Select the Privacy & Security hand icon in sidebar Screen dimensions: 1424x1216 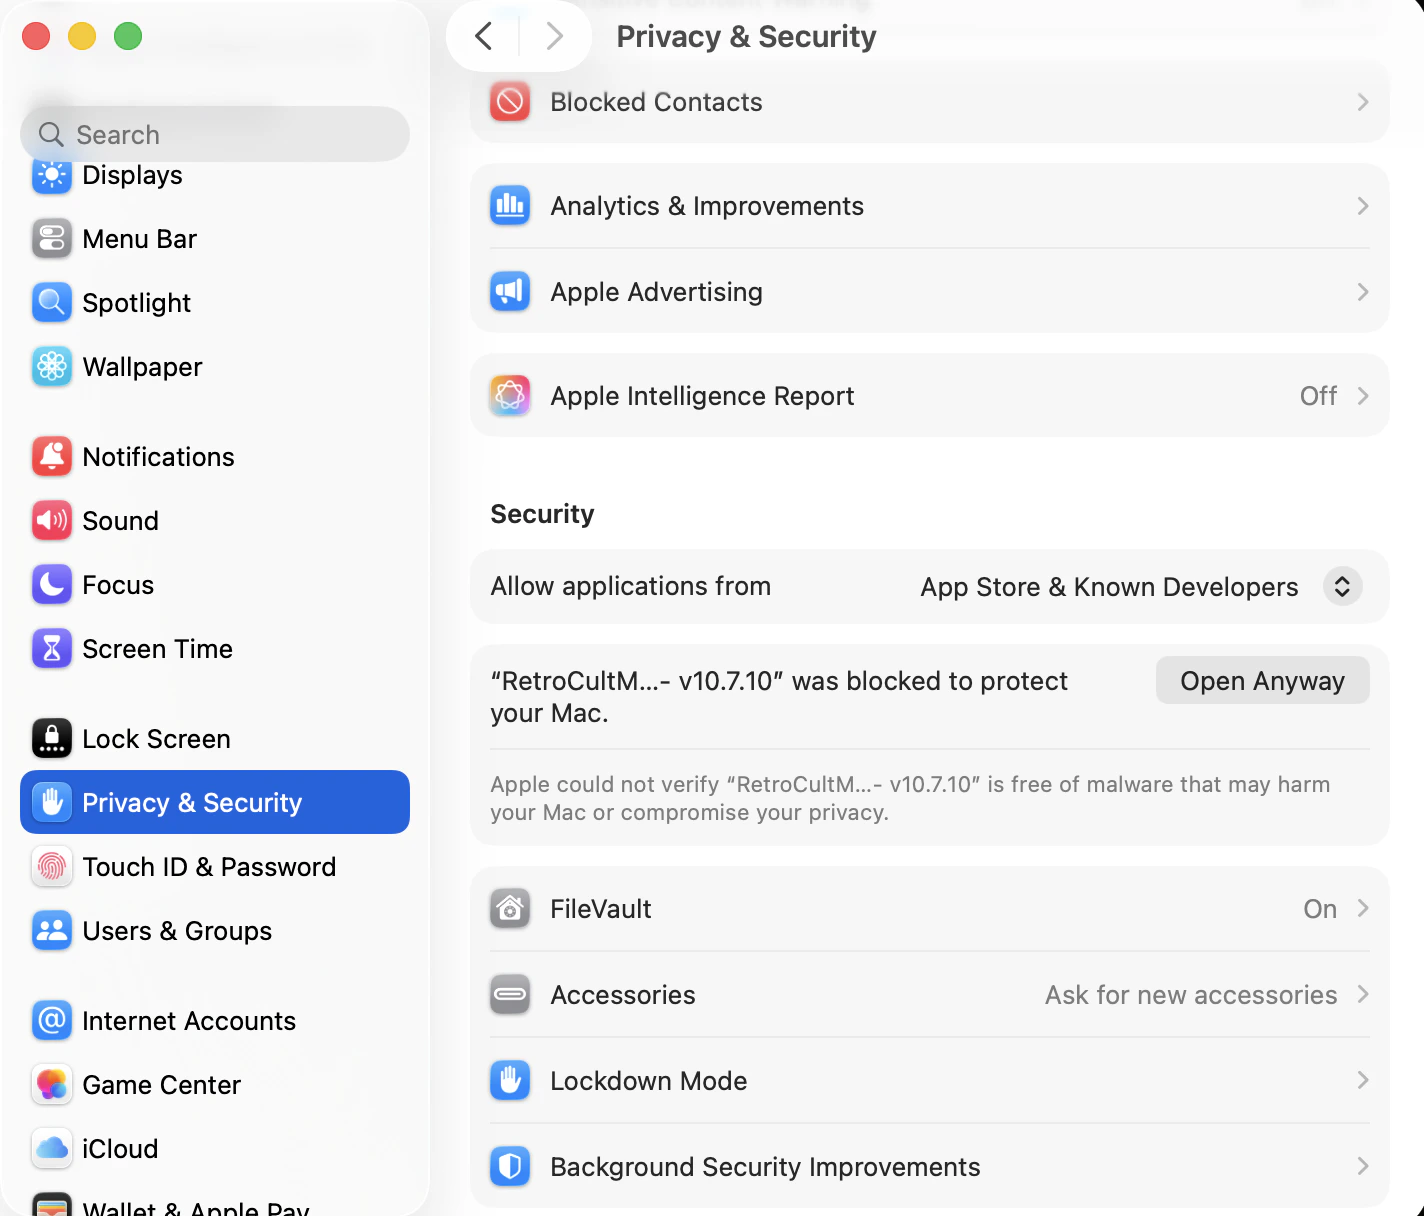(52, 802)
